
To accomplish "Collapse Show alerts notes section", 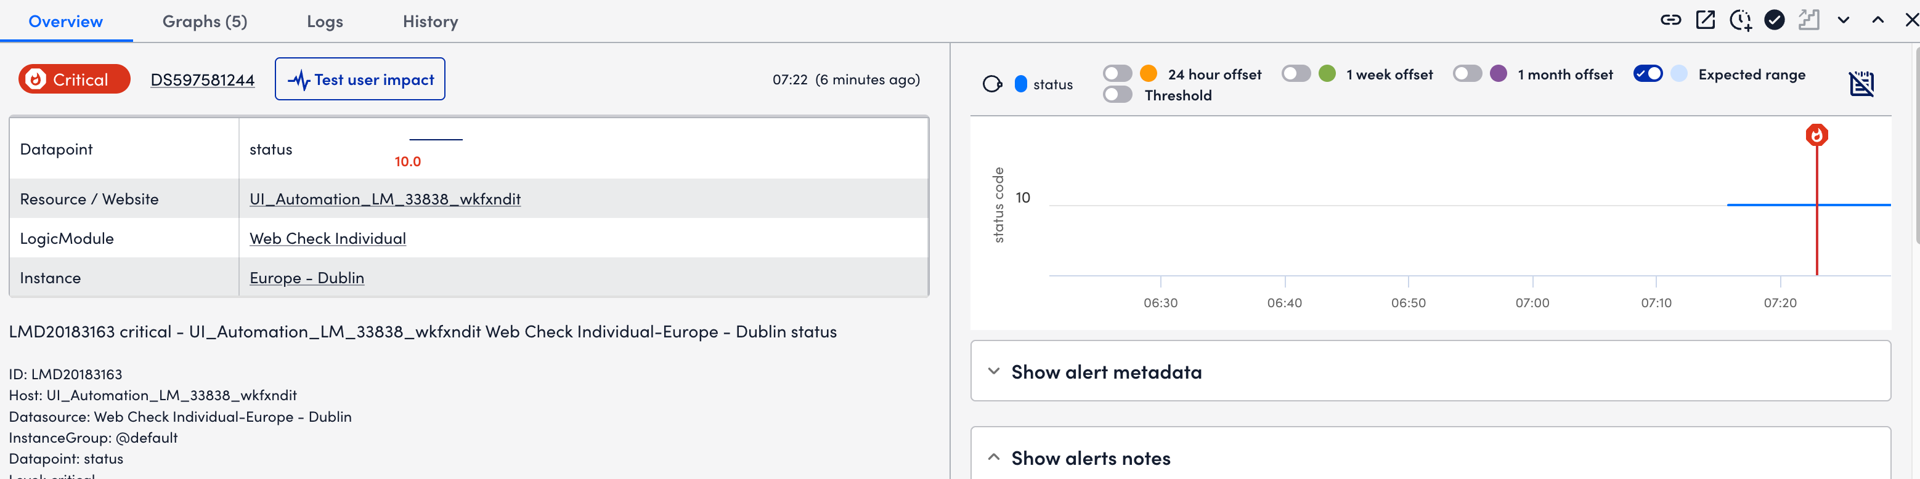I will (1430, 457).
